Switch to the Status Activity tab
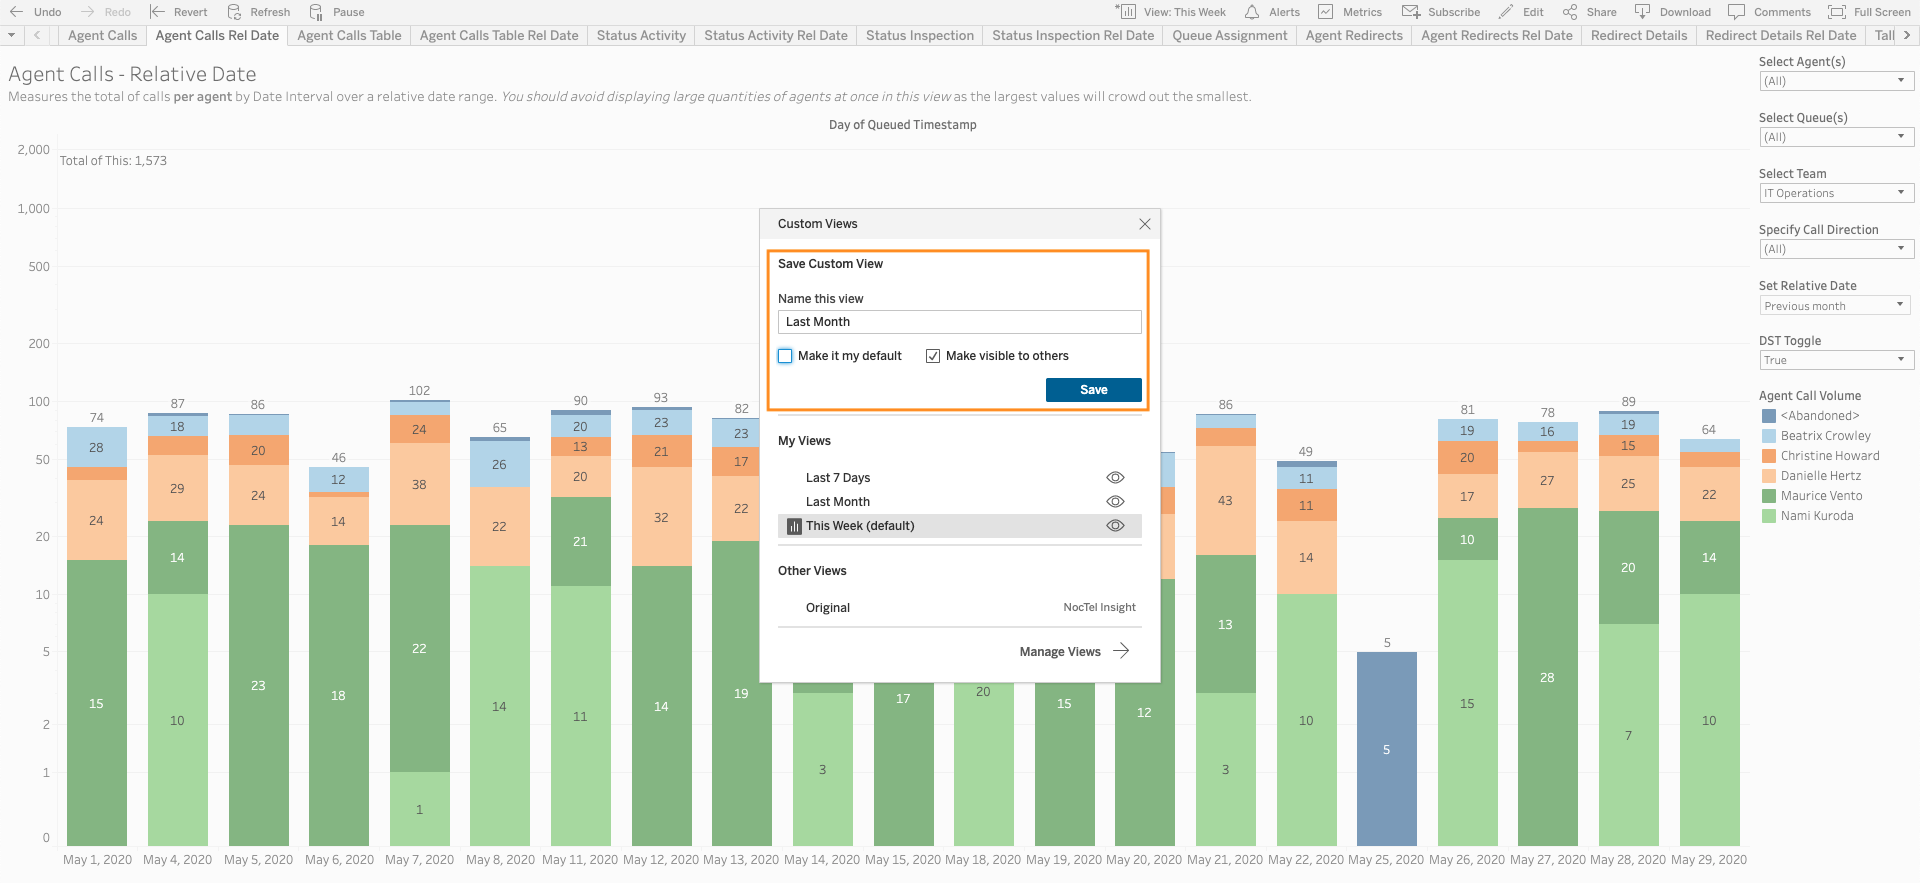The image size is (1920, 883). [641, 35]
